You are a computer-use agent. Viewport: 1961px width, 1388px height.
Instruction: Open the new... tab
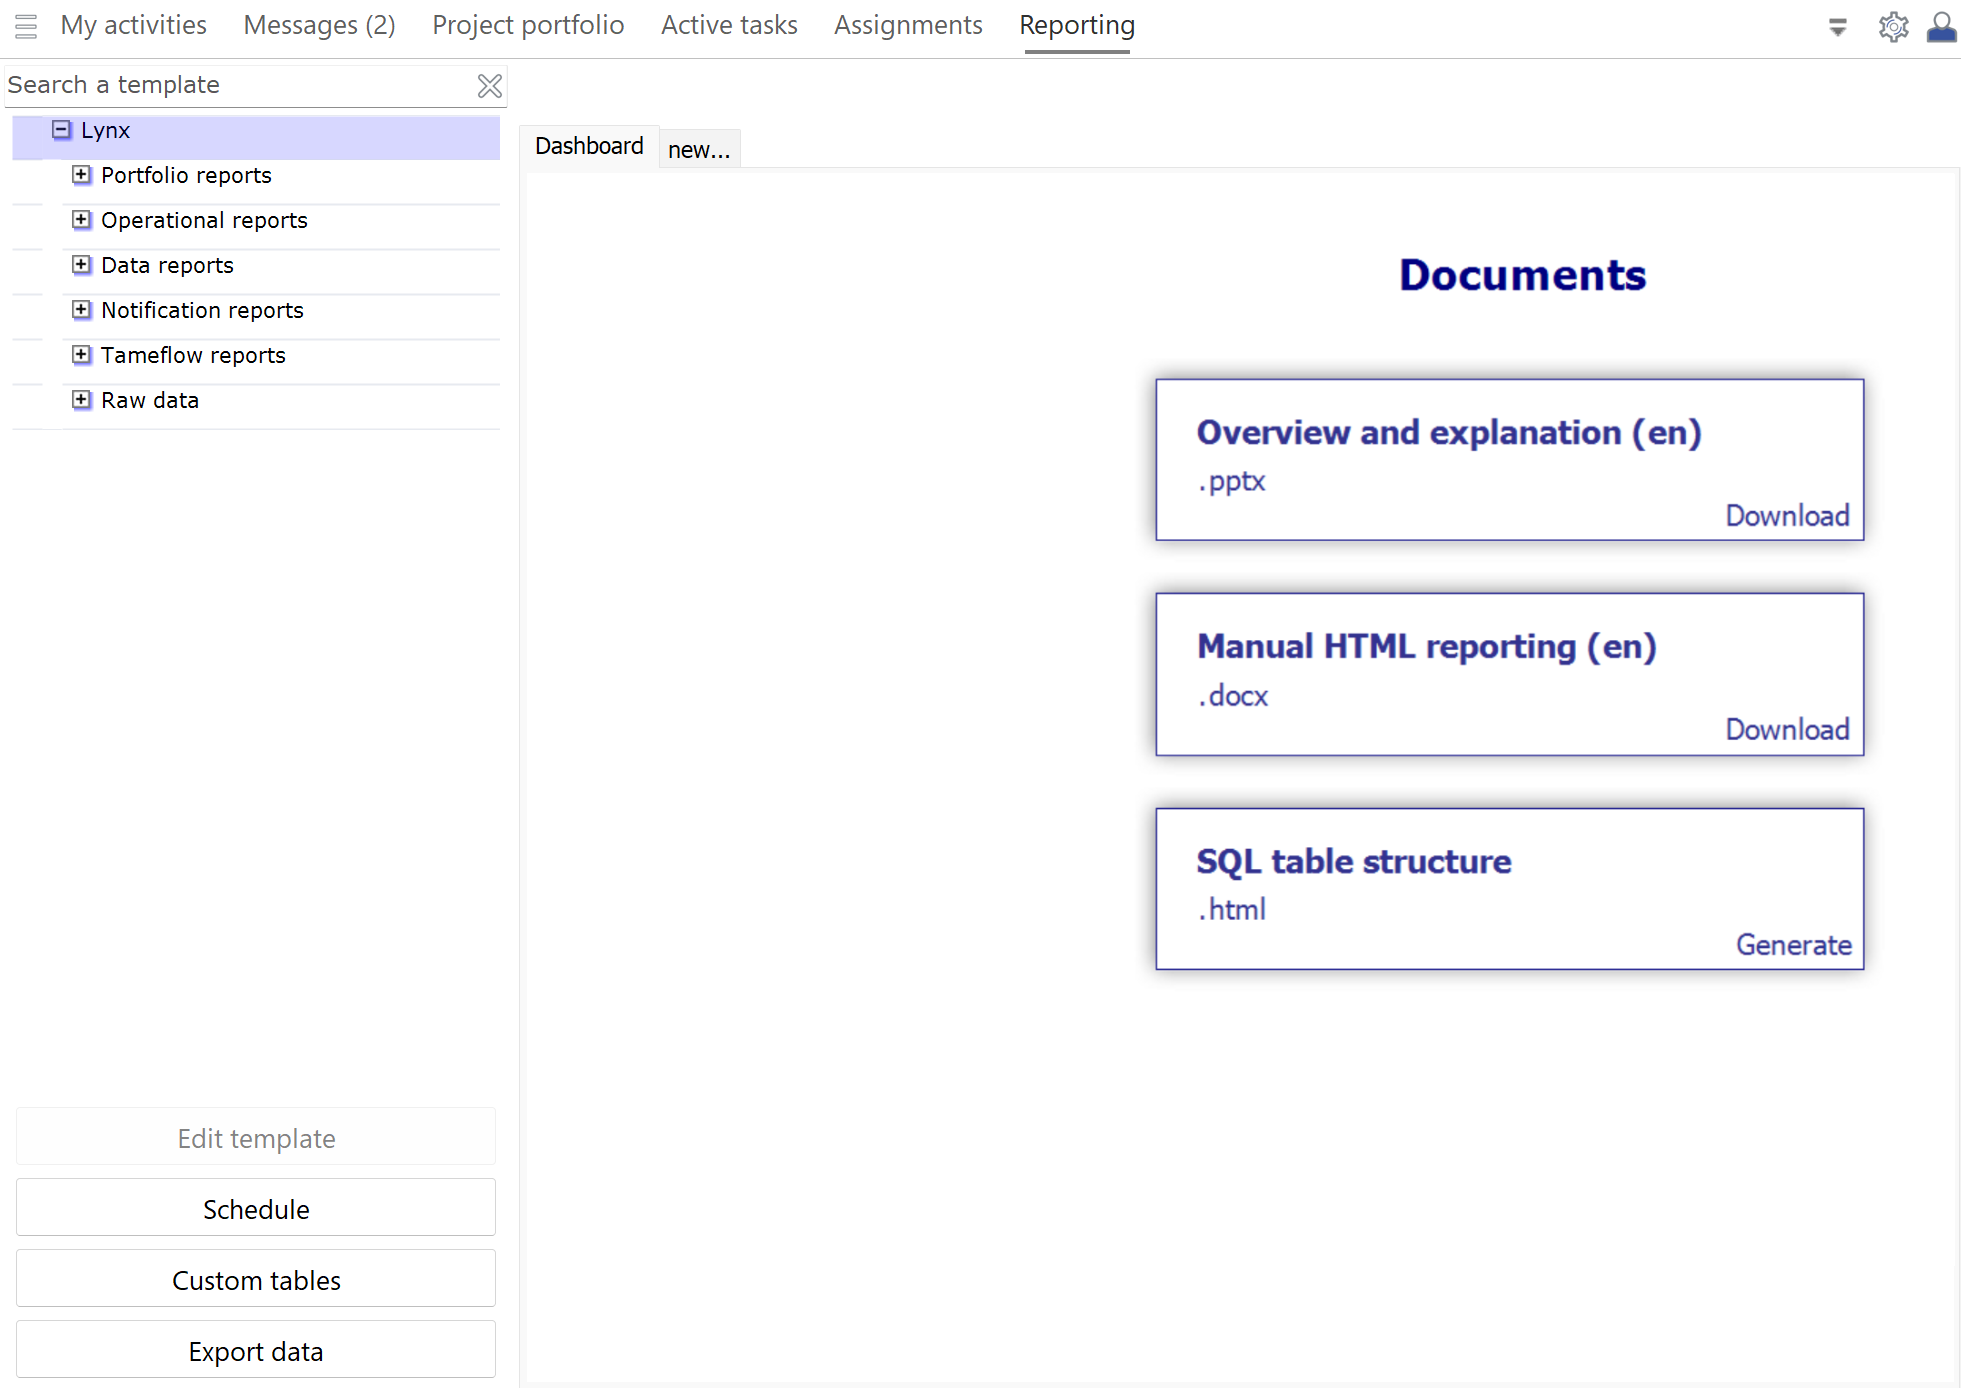(x=699, y=149)
